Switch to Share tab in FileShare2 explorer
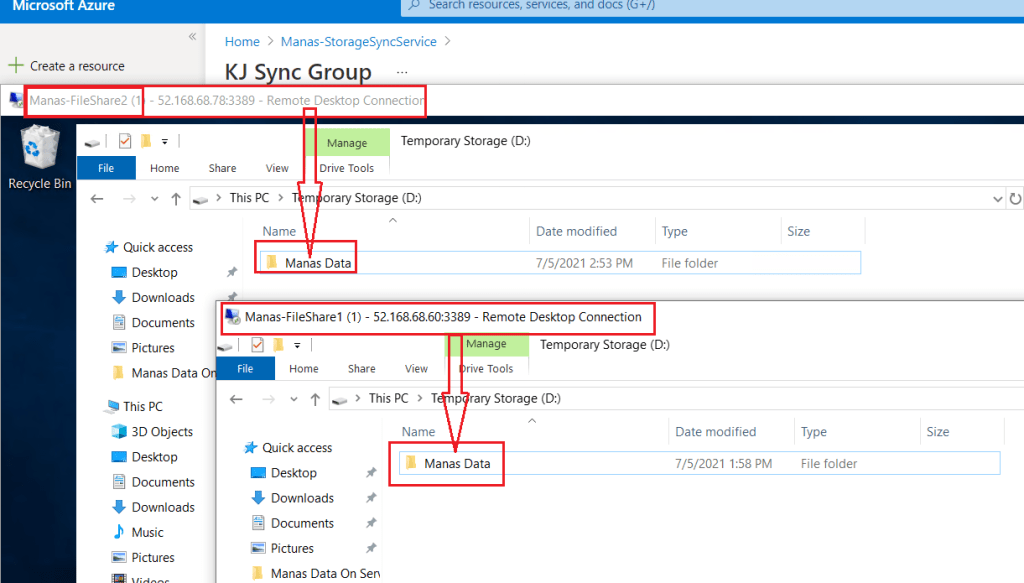 point(222,168)
